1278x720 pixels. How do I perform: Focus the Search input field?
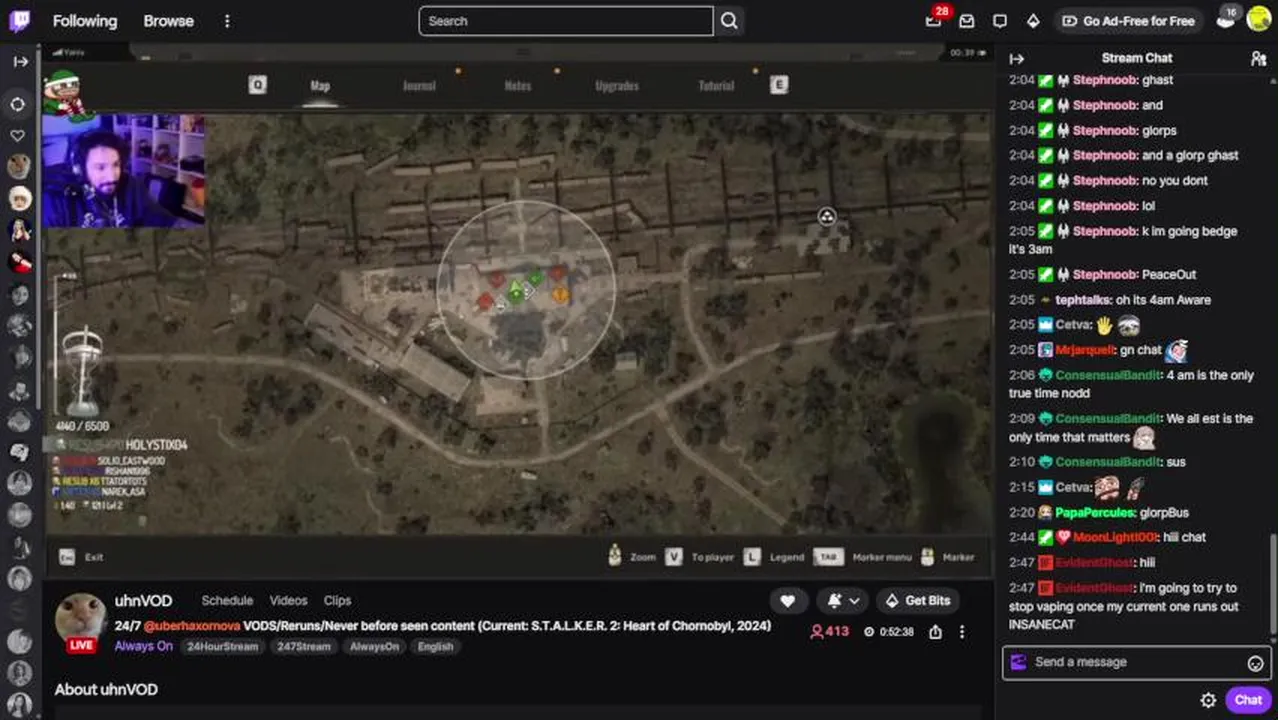point(566,21)
